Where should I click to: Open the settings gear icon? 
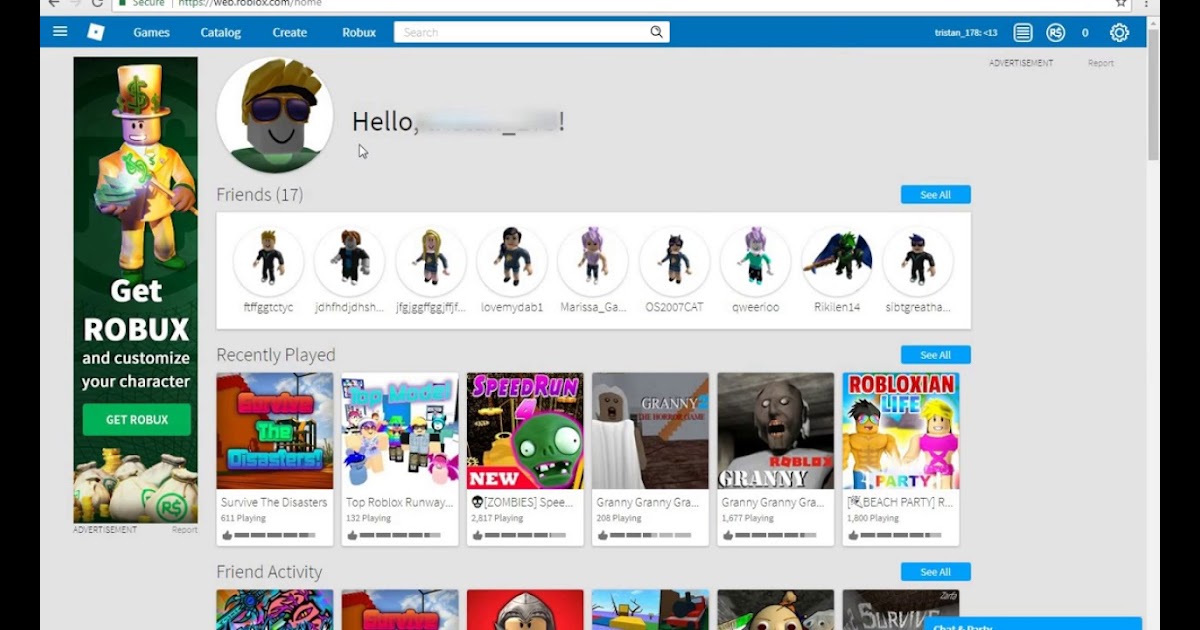click(1119, 32)
